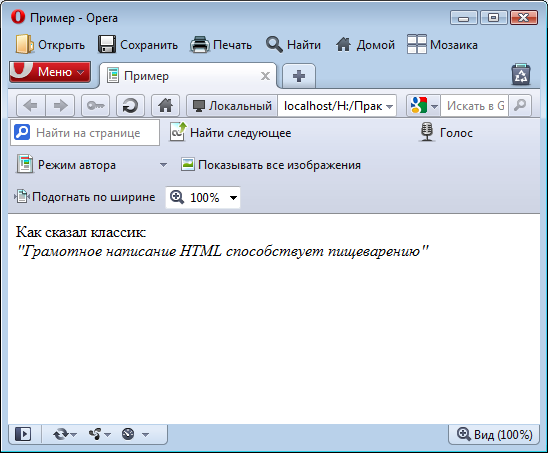Viewport: 548px width, 453px height.
Task: Click the Домой house toolbar button
Action: pos(365,45)
